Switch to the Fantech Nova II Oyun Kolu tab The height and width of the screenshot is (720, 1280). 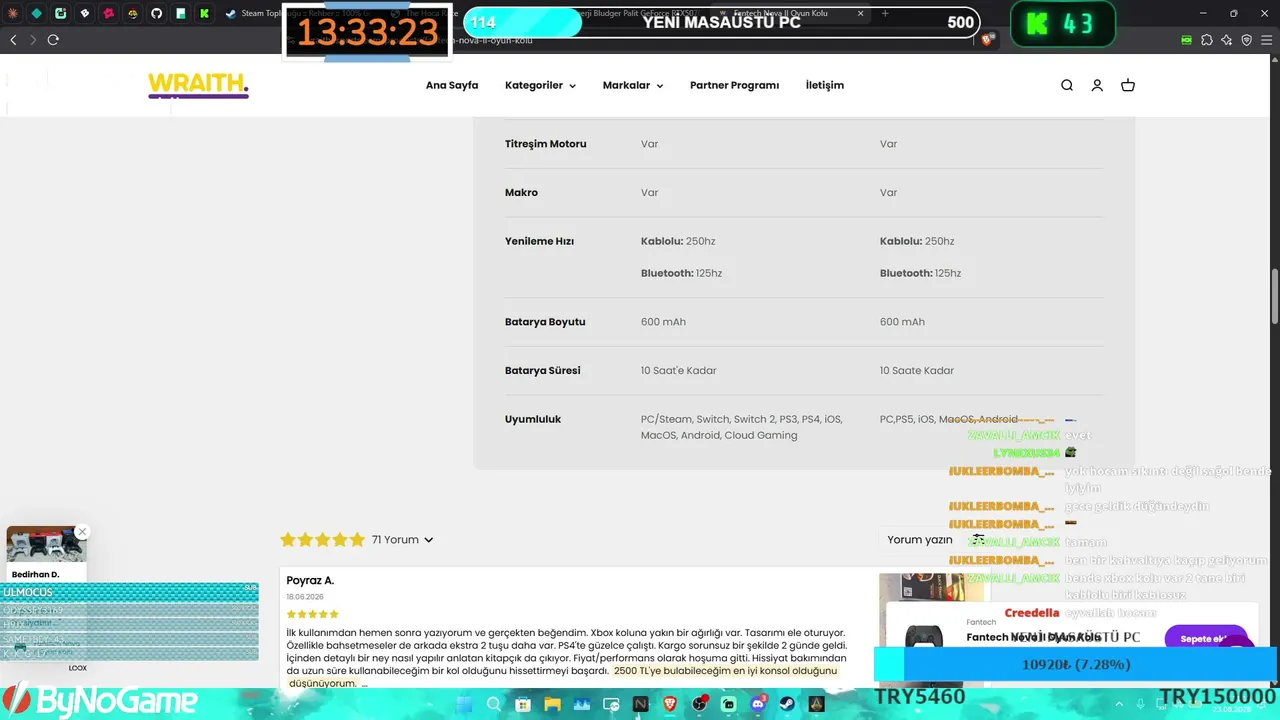point(790,14)
